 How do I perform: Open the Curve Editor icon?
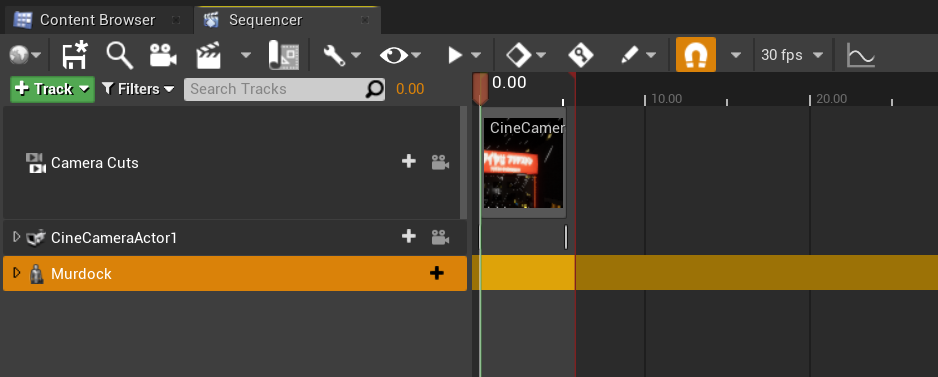pyautogui.click(x=861, y=55)
